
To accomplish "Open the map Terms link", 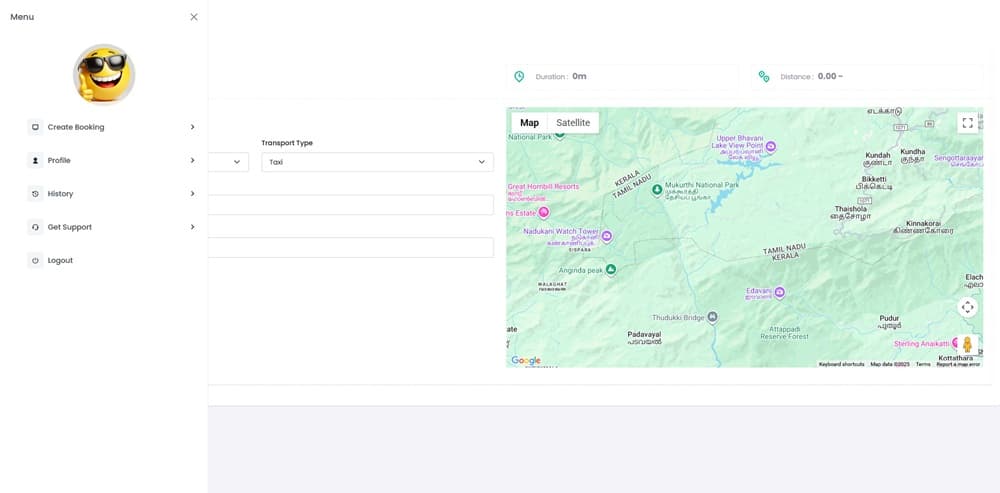I will coord(923,364).
